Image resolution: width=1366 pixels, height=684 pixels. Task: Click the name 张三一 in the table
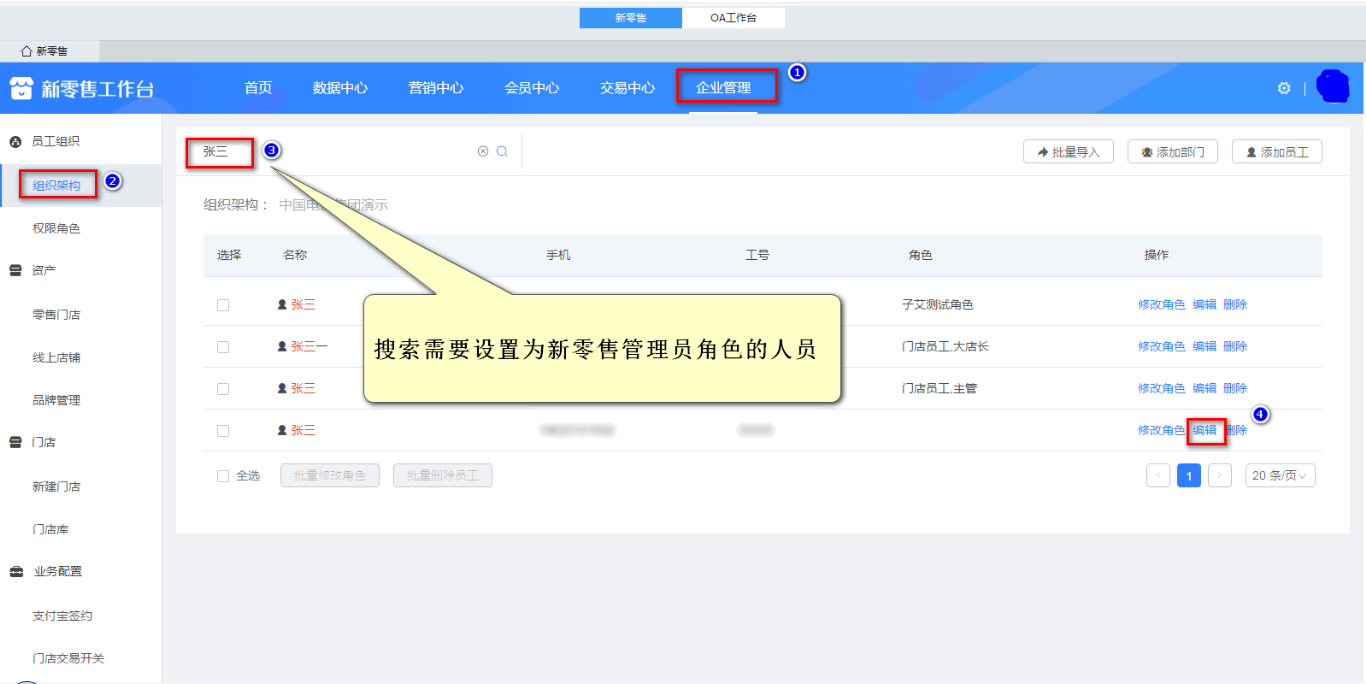(309, 347)
